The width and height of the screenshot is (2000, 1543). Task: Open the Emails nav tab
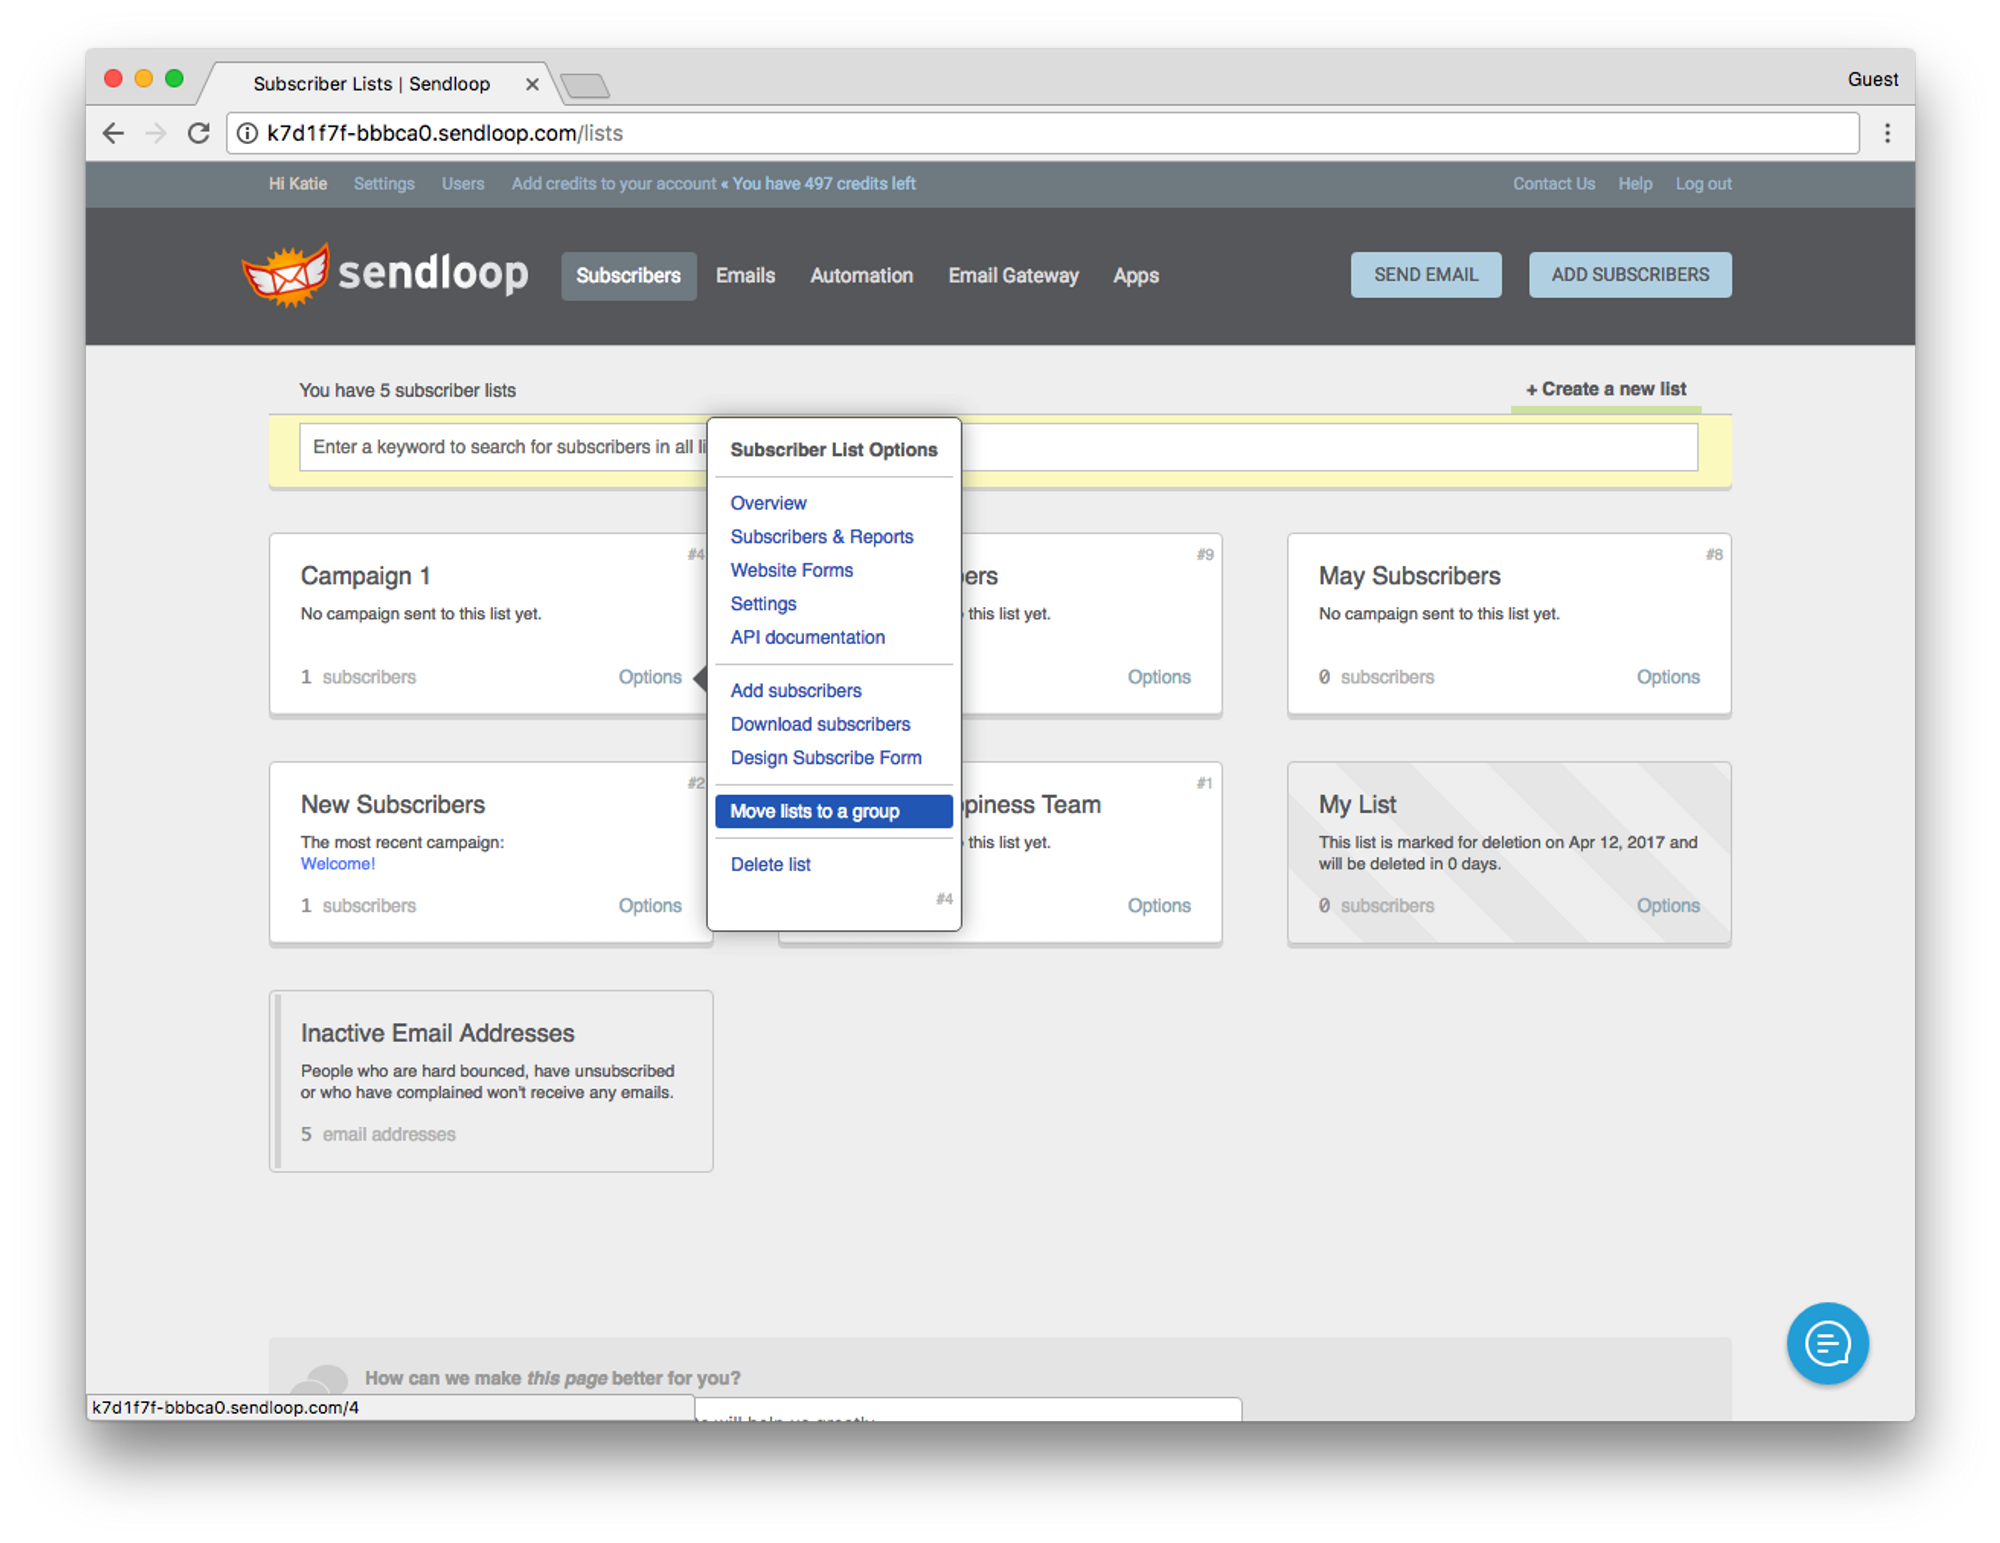[x=745, y=275]
